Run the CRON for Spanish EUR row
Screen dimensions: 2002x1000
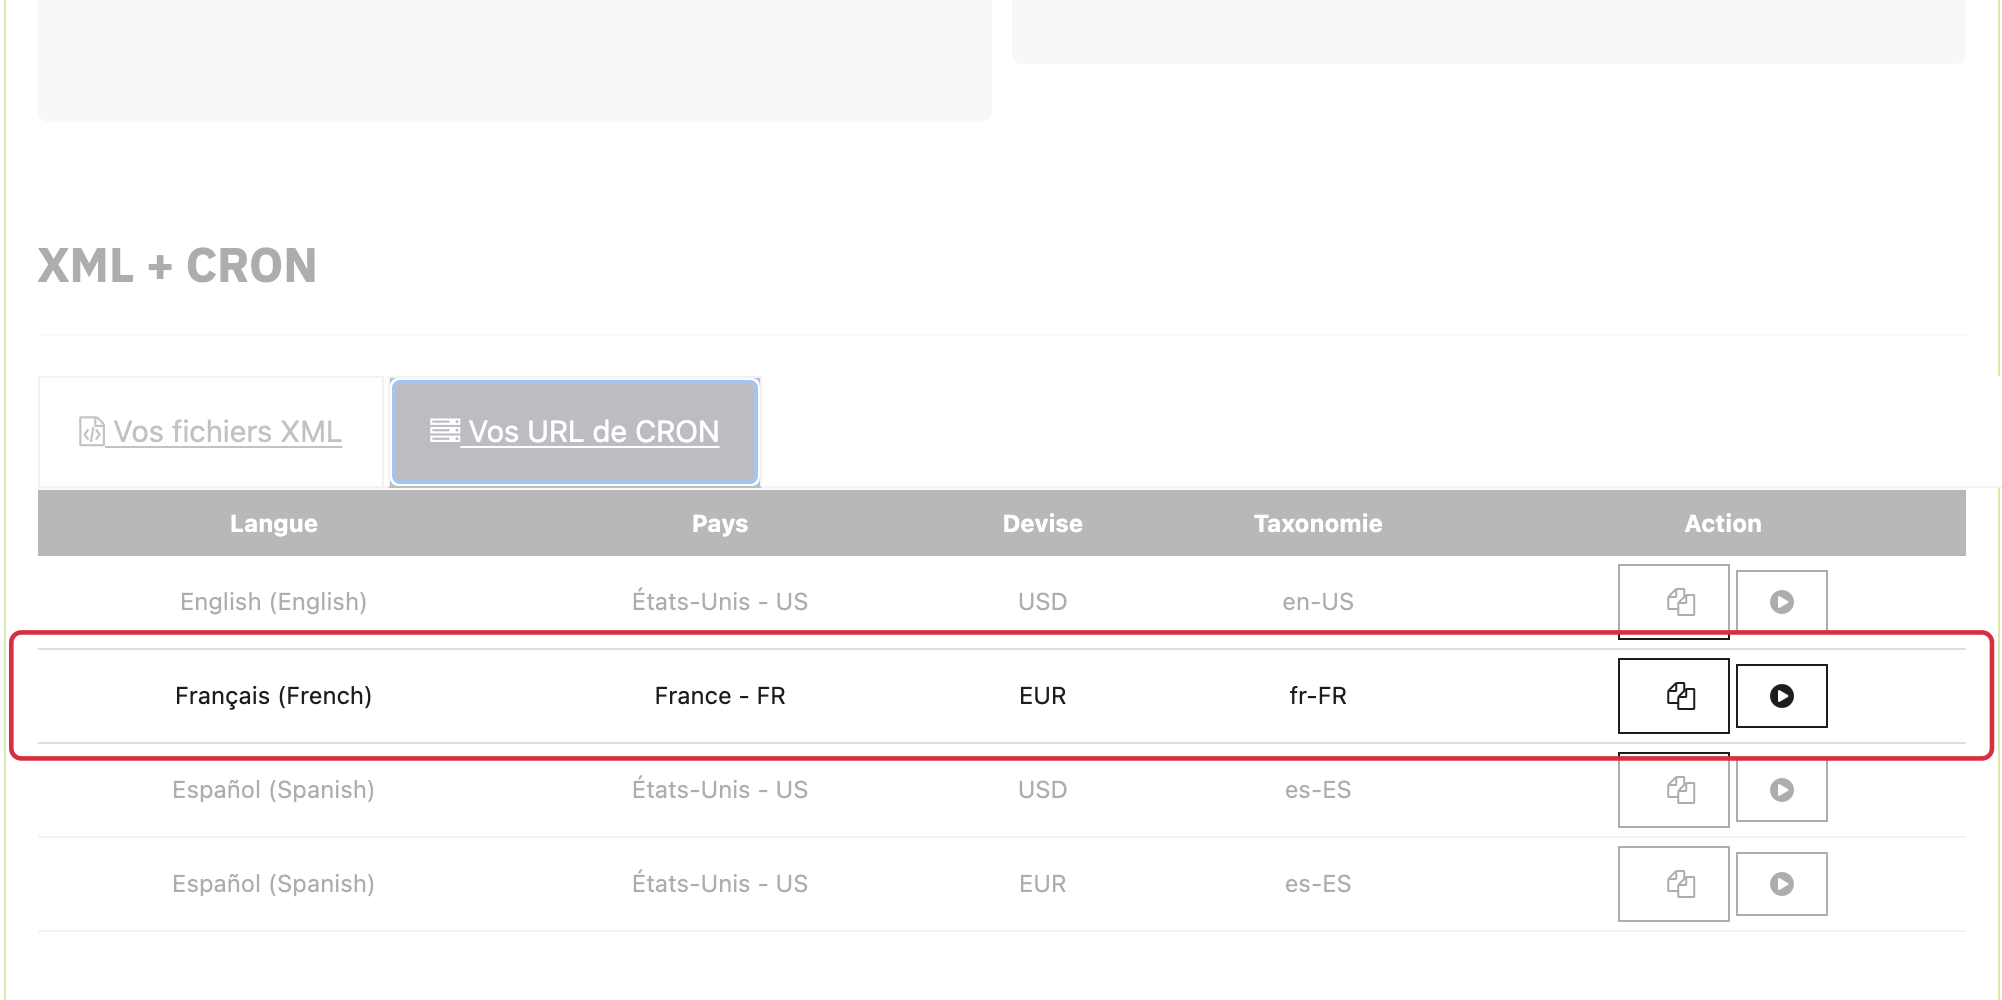(x=1782, y=884)
